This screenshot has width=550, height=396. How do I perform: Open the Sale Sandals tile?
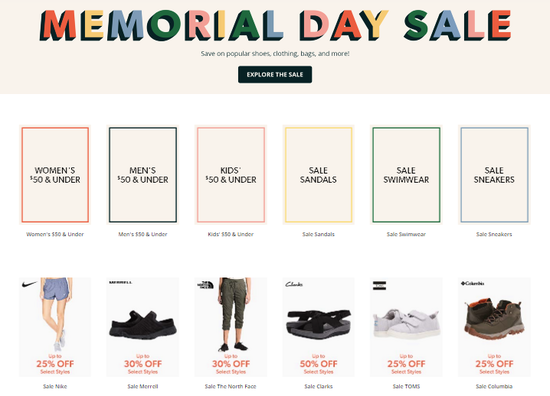[318, 175]
